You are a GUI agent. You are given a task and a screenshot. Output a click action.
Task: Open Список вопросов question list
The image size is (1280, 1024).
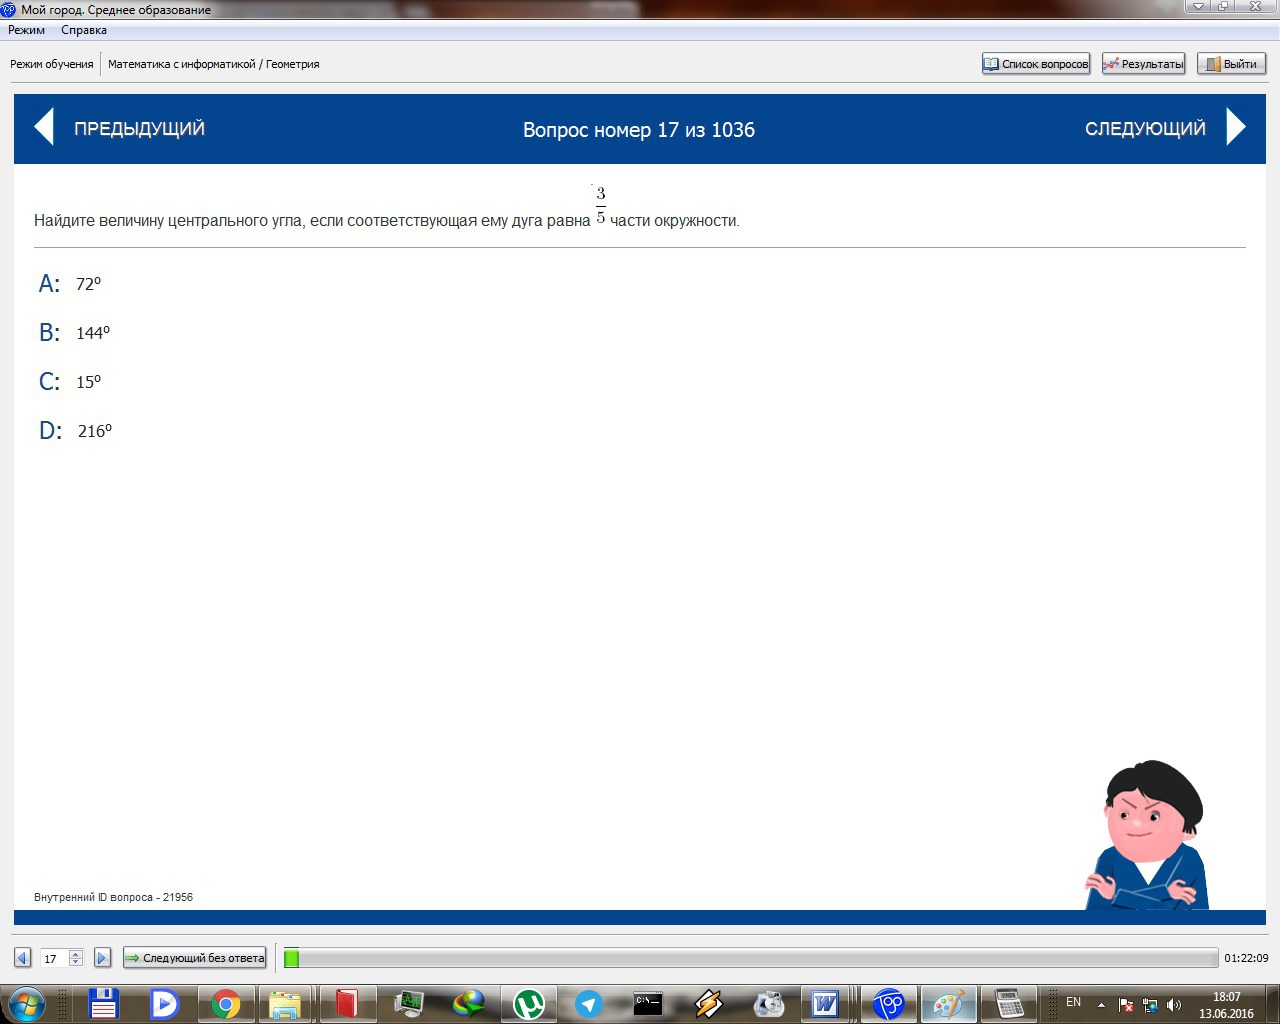tap(1036, 64)
